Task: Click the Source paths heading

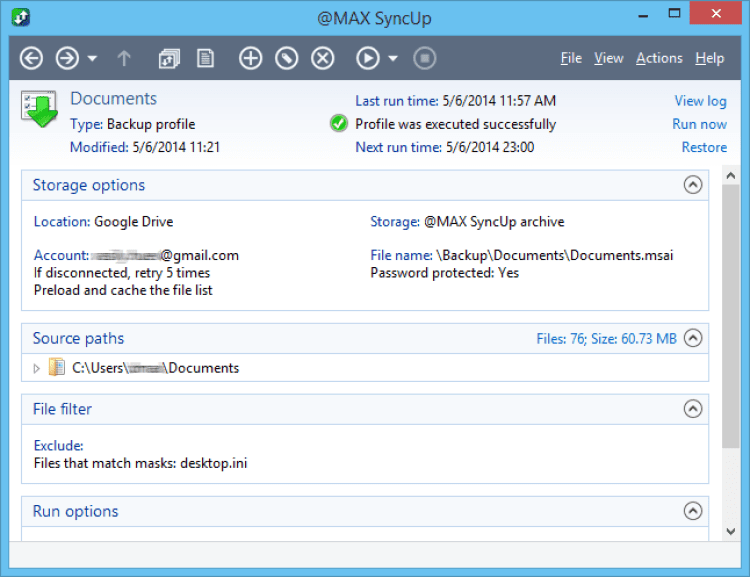Action: point(78,338)
